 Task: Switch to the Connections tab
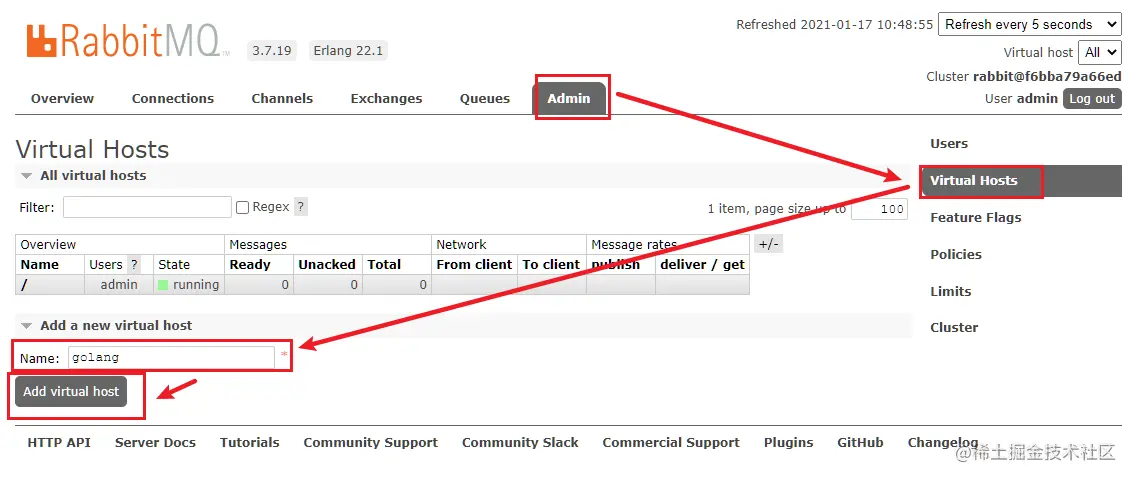coord(173,98)
